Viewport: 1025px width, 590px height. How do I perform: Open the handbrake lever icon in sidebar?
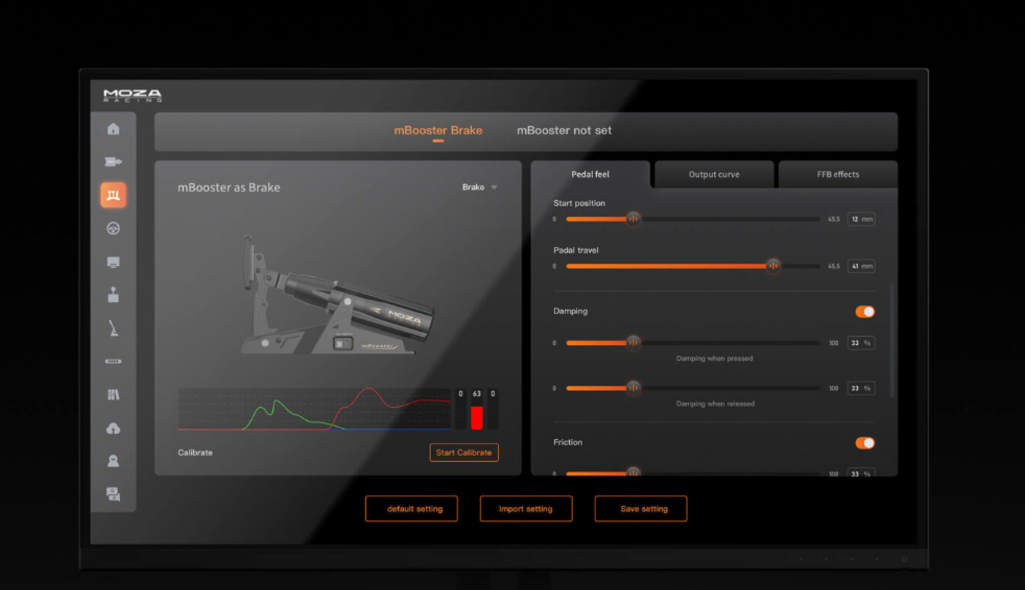pyautogui.click(x=113, y=328)
